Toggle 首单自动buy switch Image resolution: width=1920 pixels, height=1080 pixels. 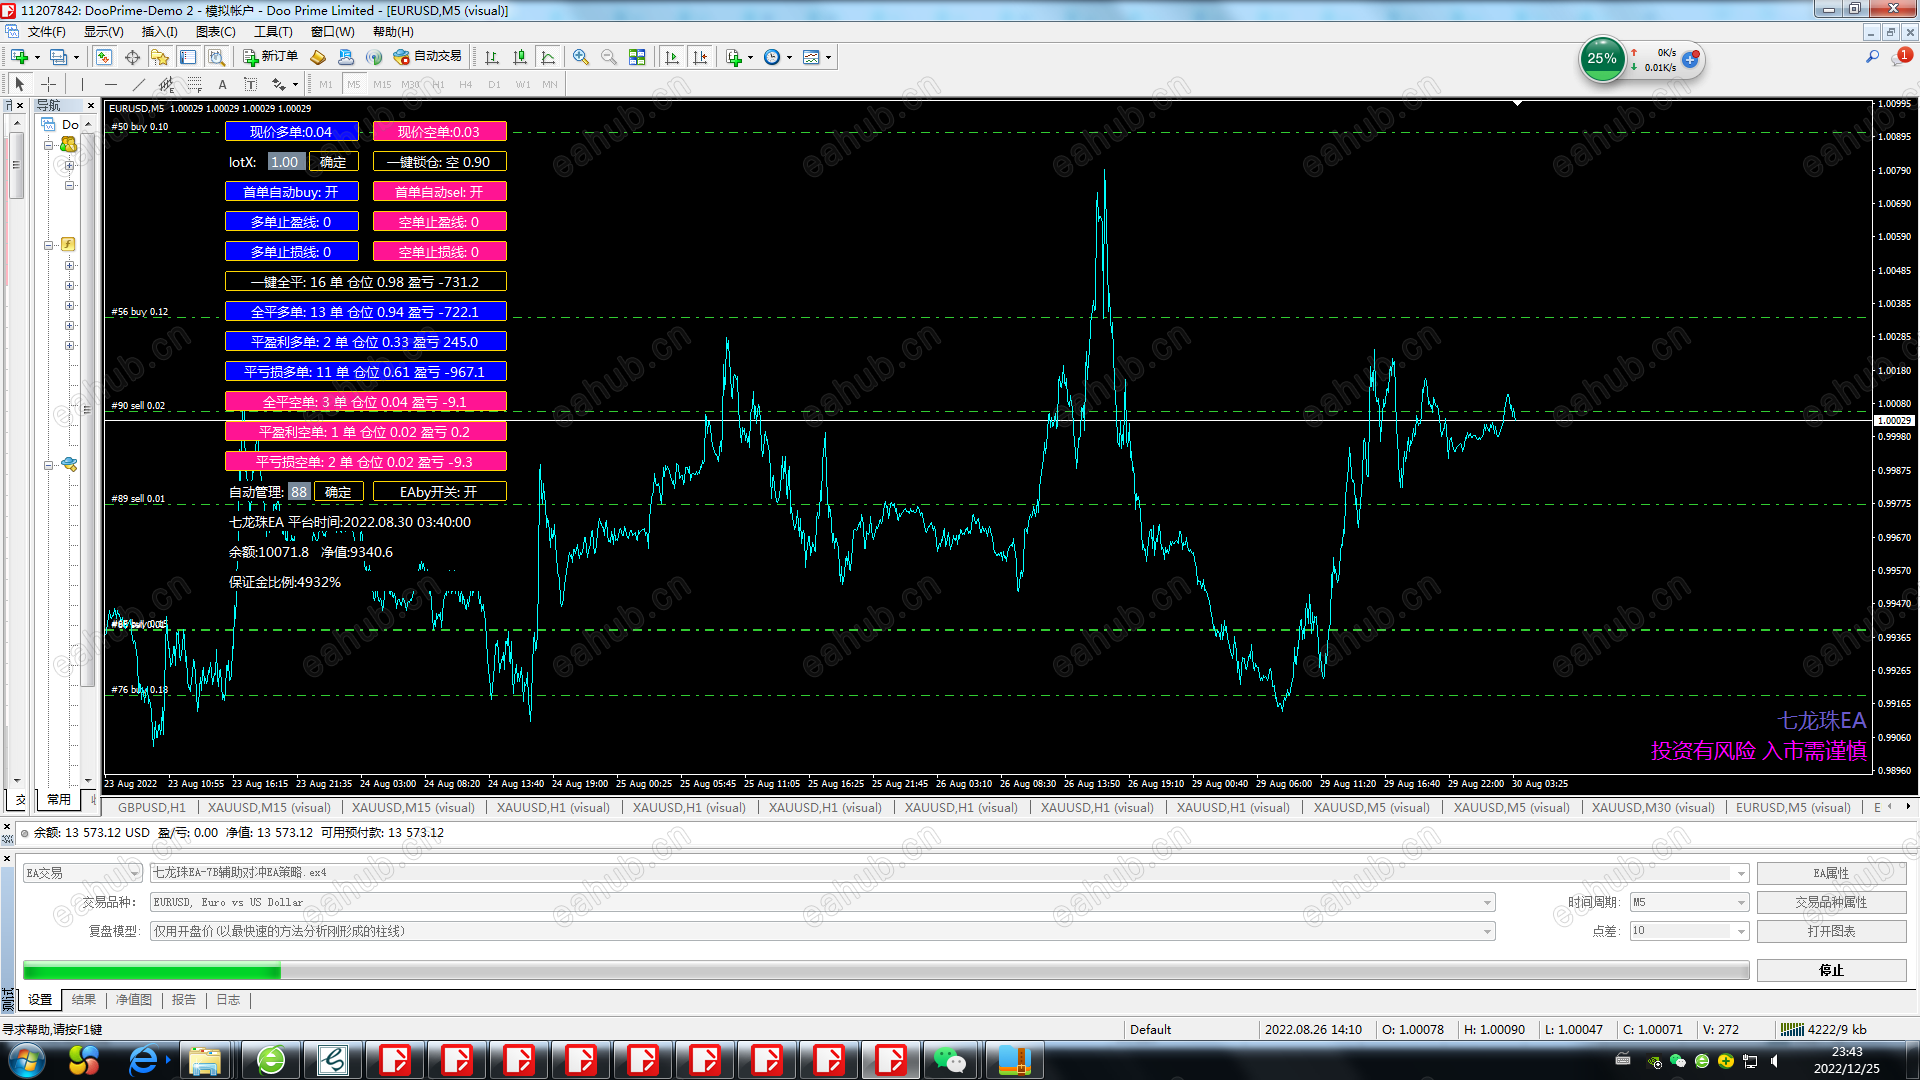(291, 192)
